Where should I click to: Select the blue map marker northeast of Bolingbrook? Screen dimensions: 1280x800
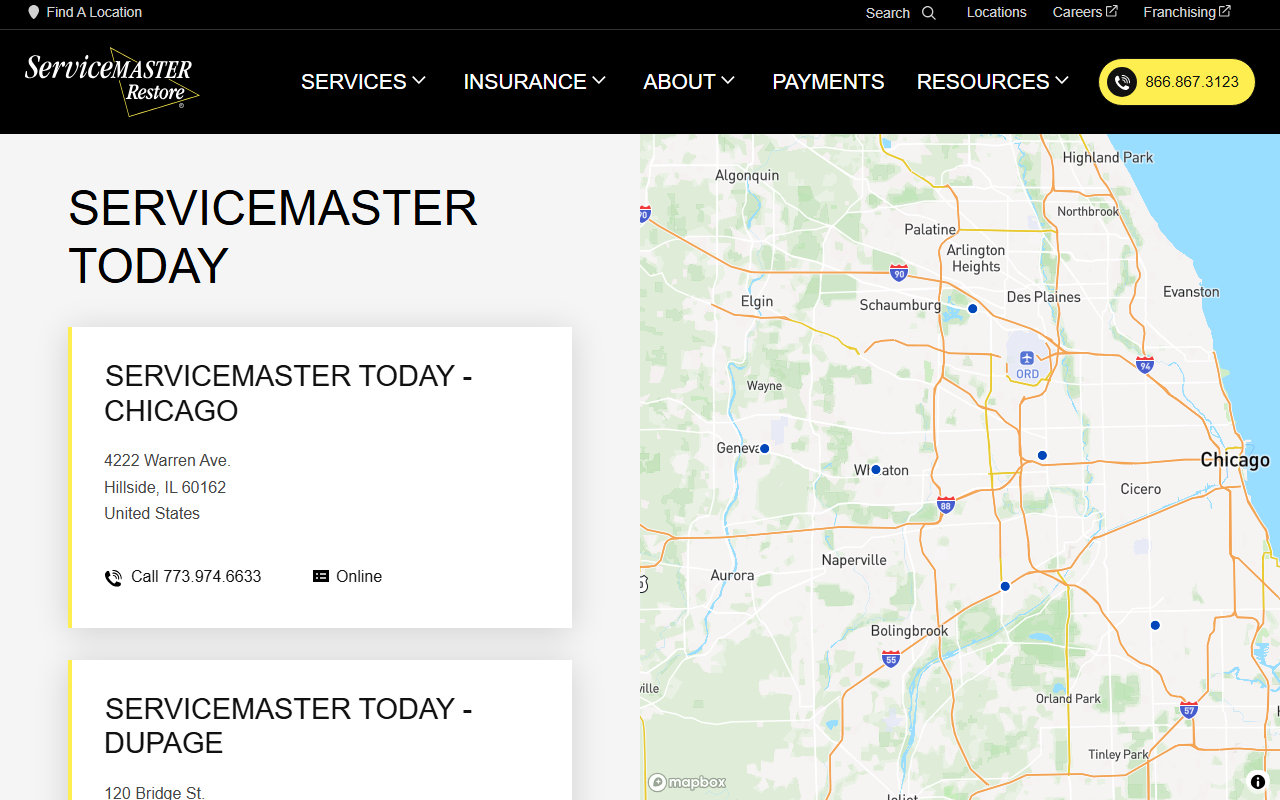pyautogui.click(x=1005, y=586)
